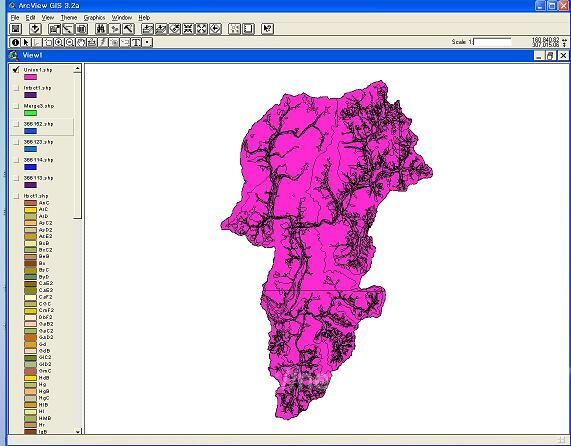Click the legend scrollbar up arrow
This screenshot has height=446, width=571.
[x=77, y=68]
